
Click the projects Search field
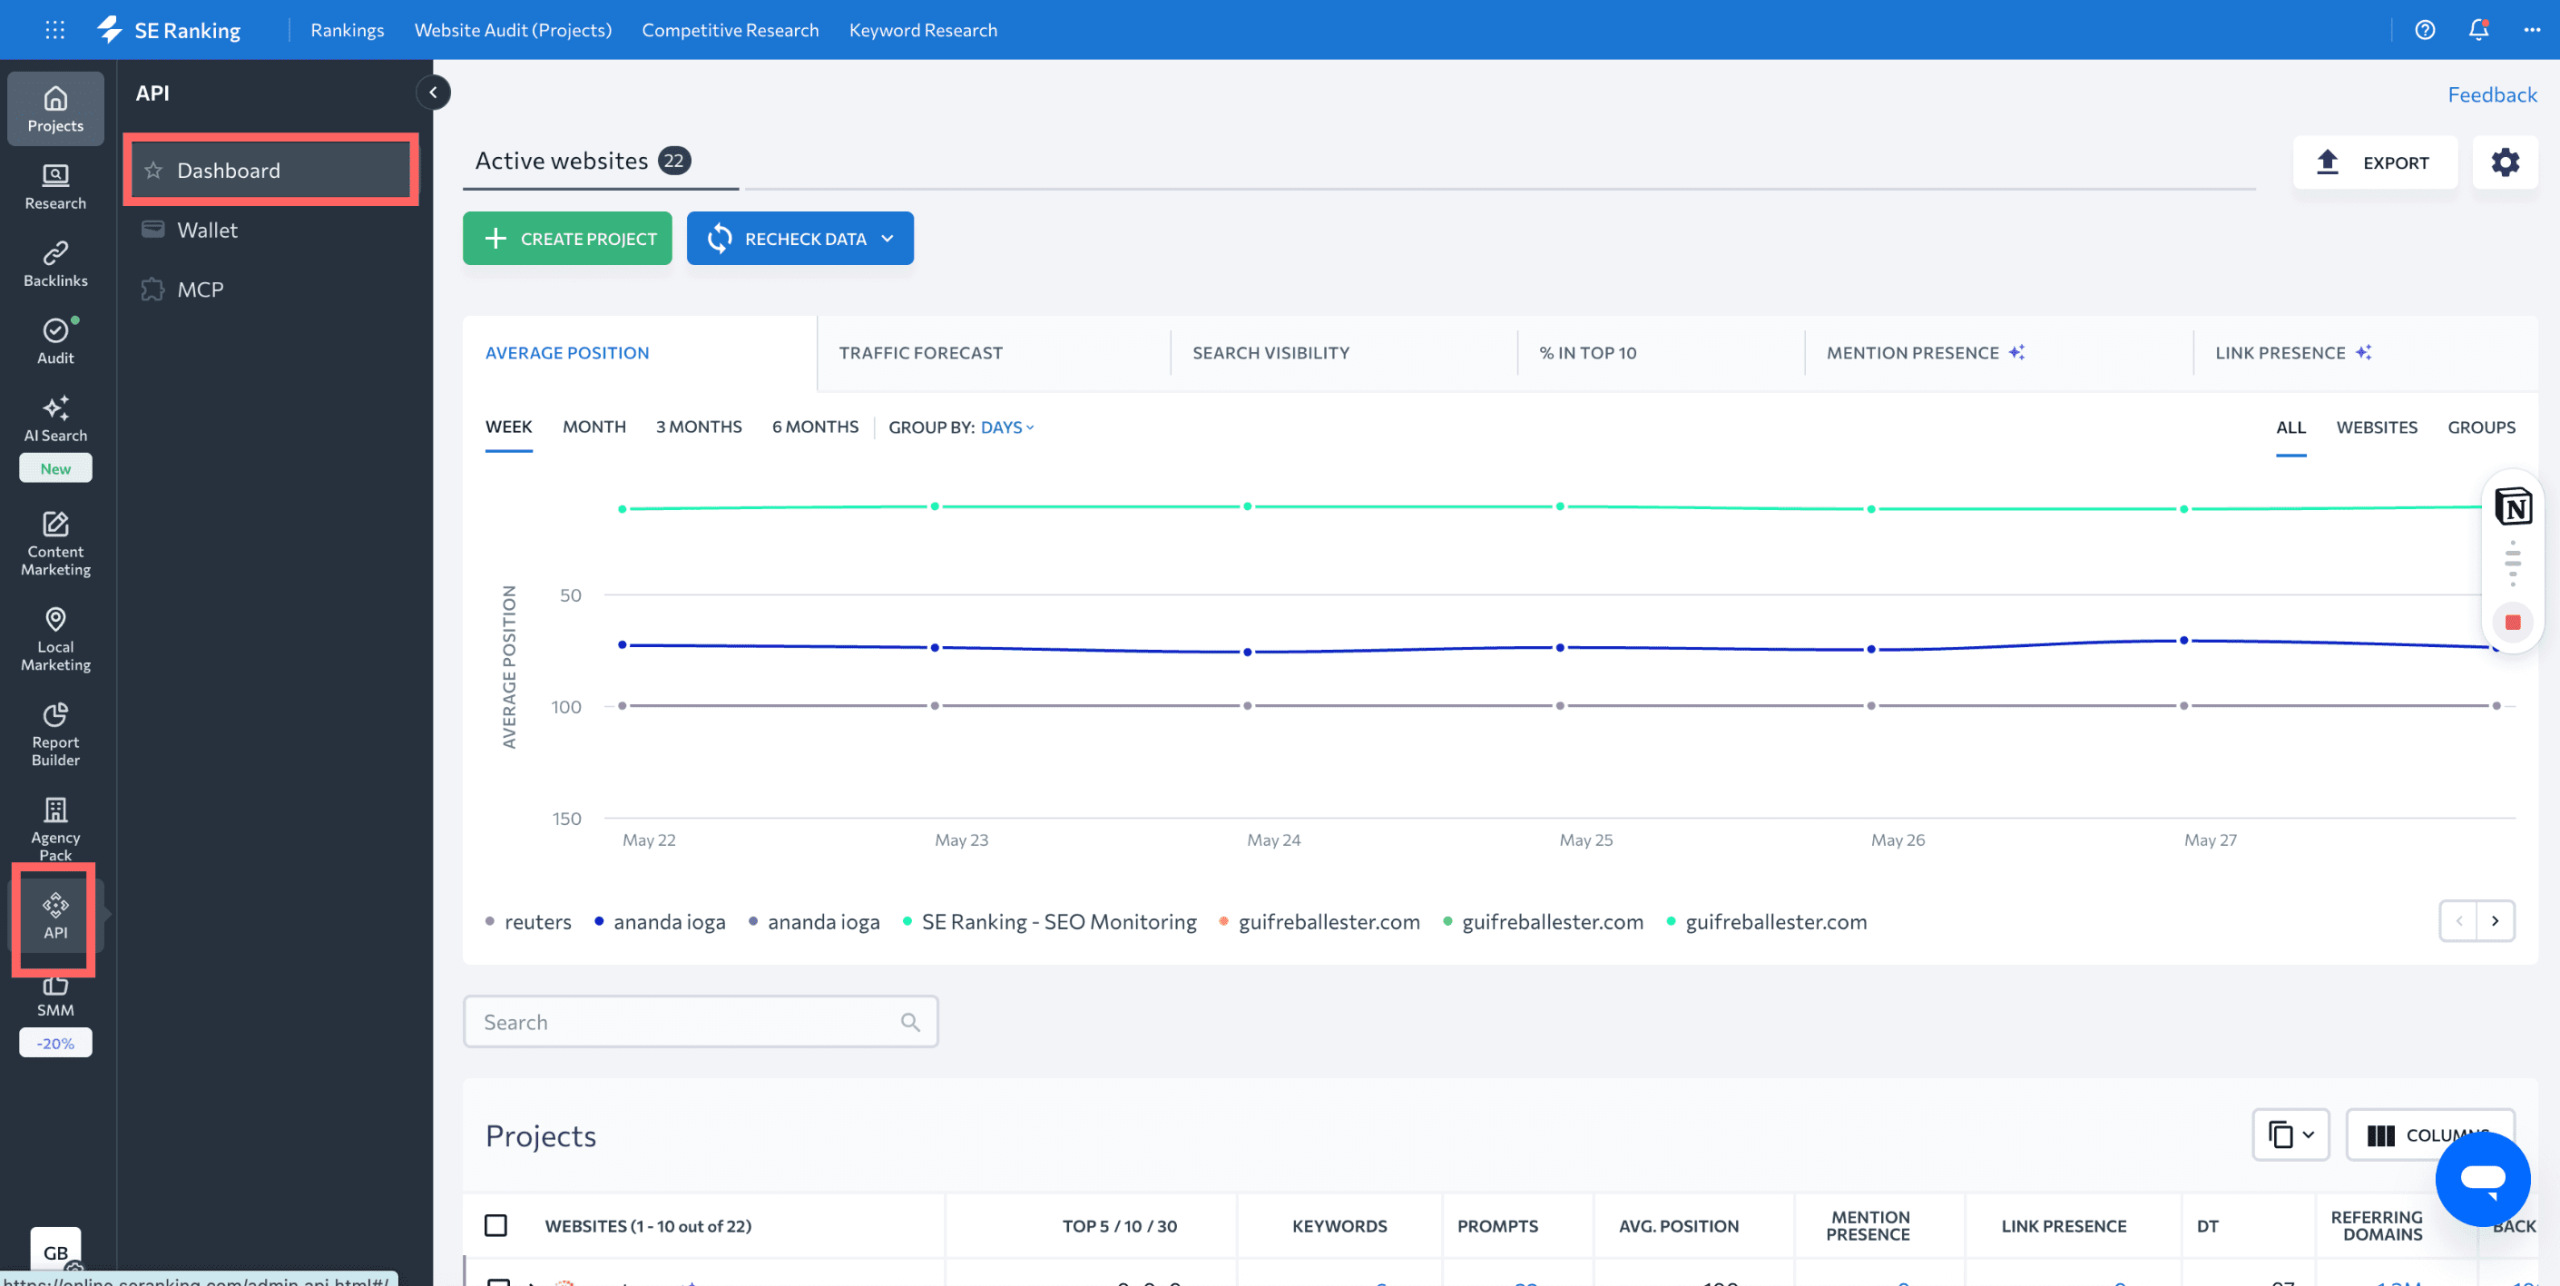point(700,1021)
